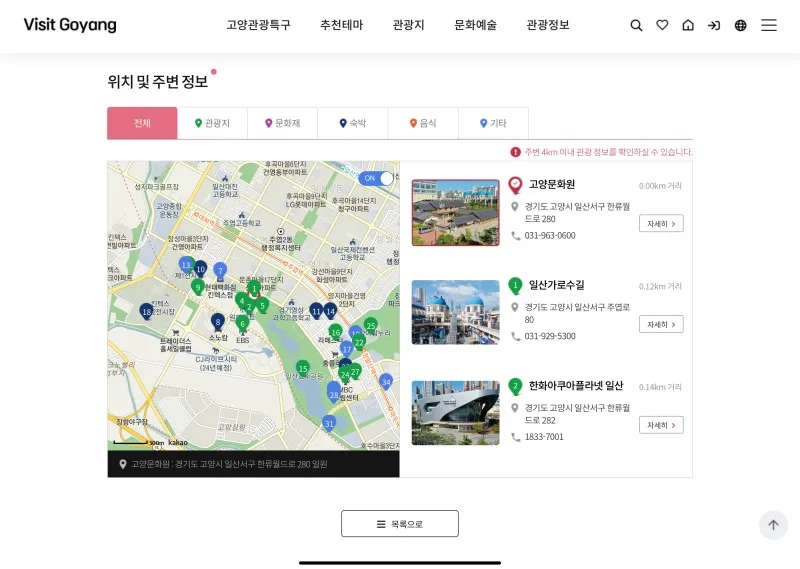This screenshot has height=569, width=800.
Task: Click phone number 031-963-0600
Action: 550,236
